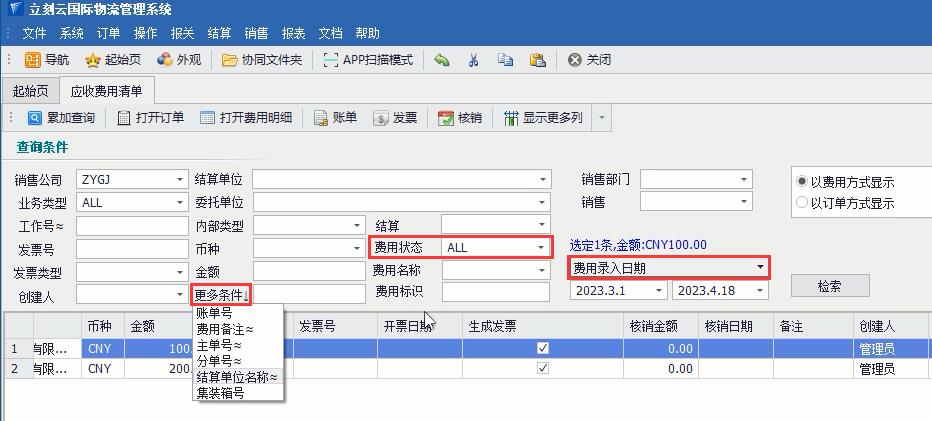Click the 账单 bill toolbar icon

coord(321,118)
